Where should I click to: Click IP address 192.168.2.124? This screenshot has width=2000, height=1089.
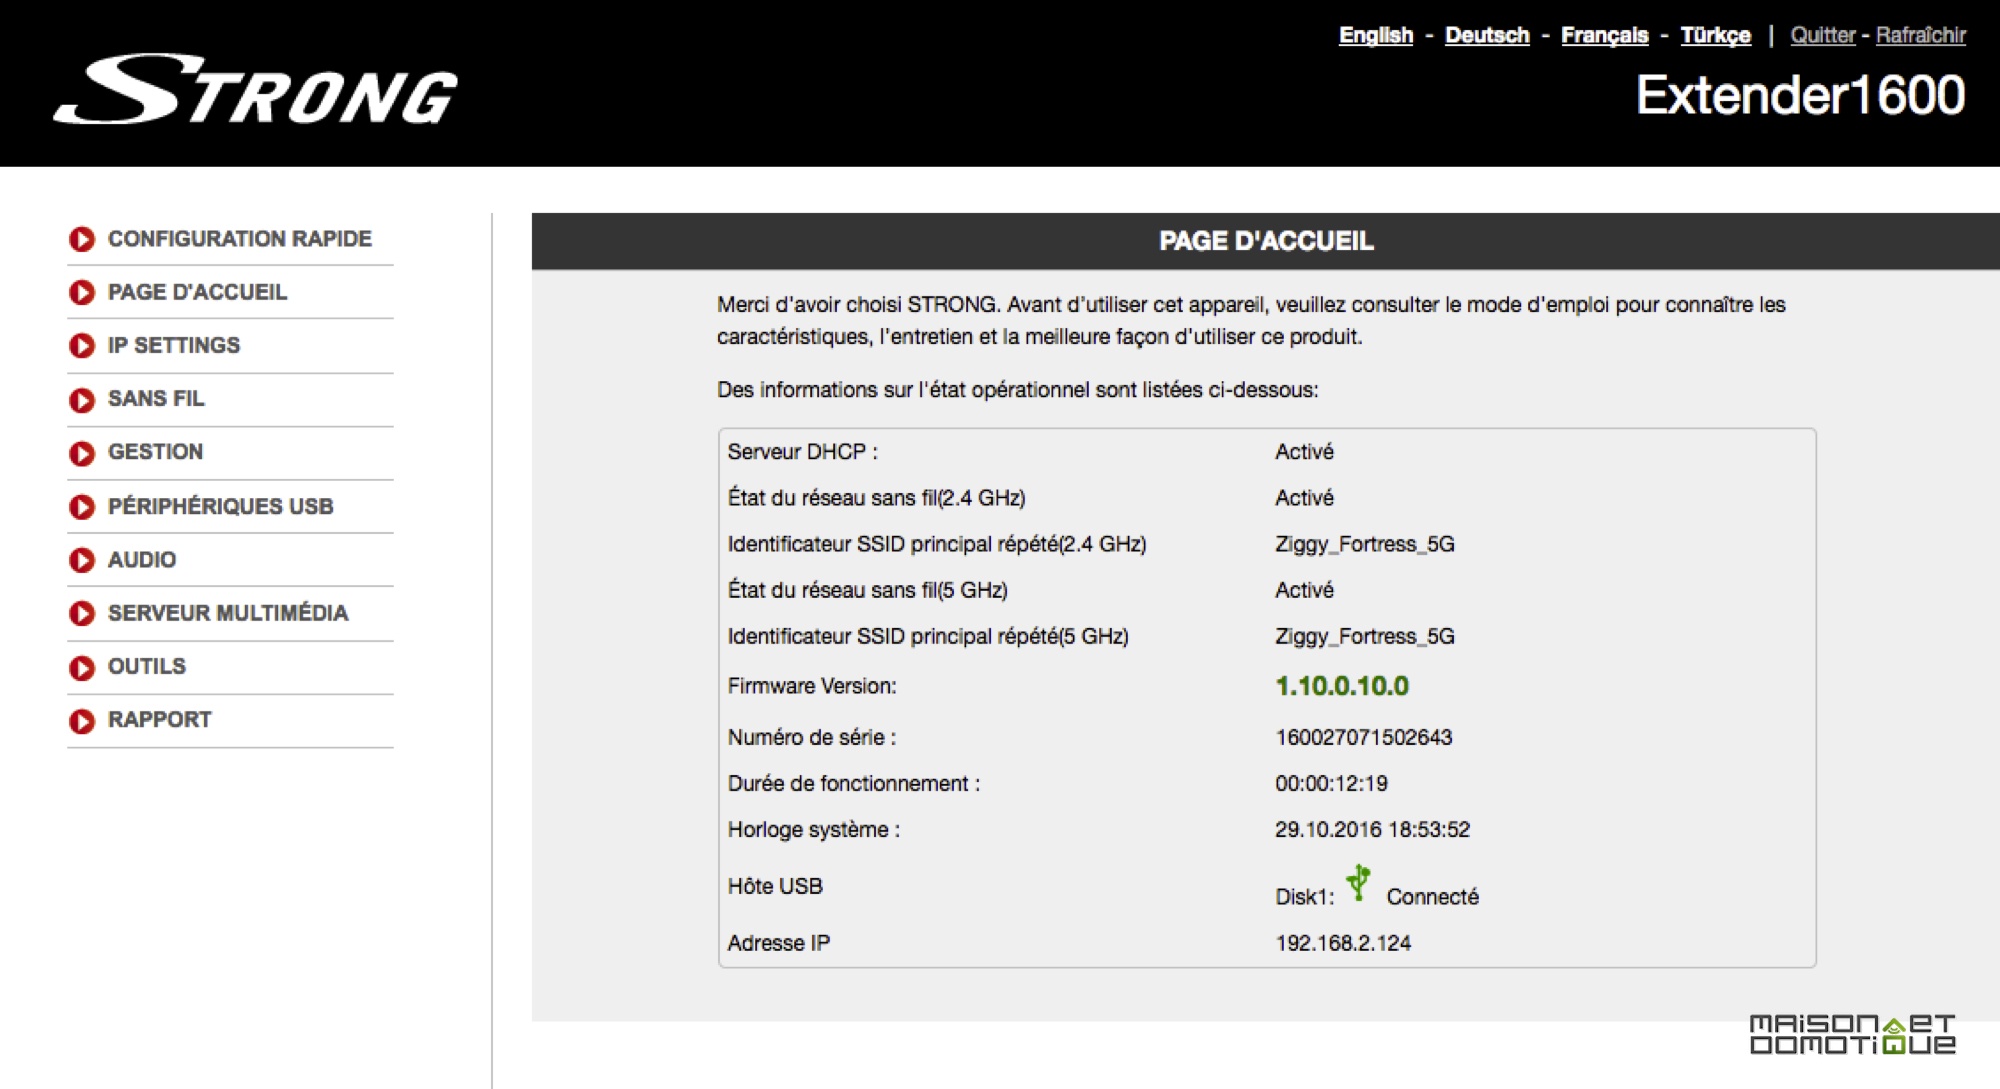(1343, 943)
